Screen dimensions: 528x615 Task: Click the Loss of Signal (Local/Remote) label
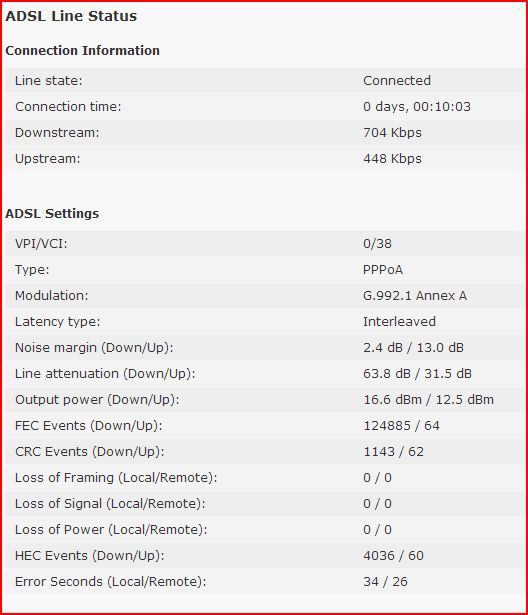click(110, 504)
